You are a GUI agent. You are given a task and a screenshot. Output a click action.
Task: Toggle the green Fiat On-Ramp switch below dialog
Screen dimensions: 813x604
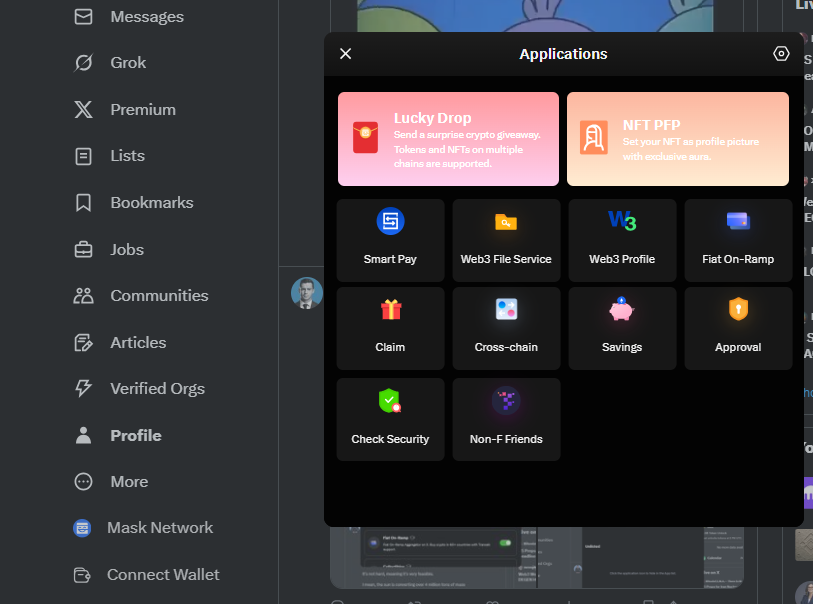click(505, 543)
